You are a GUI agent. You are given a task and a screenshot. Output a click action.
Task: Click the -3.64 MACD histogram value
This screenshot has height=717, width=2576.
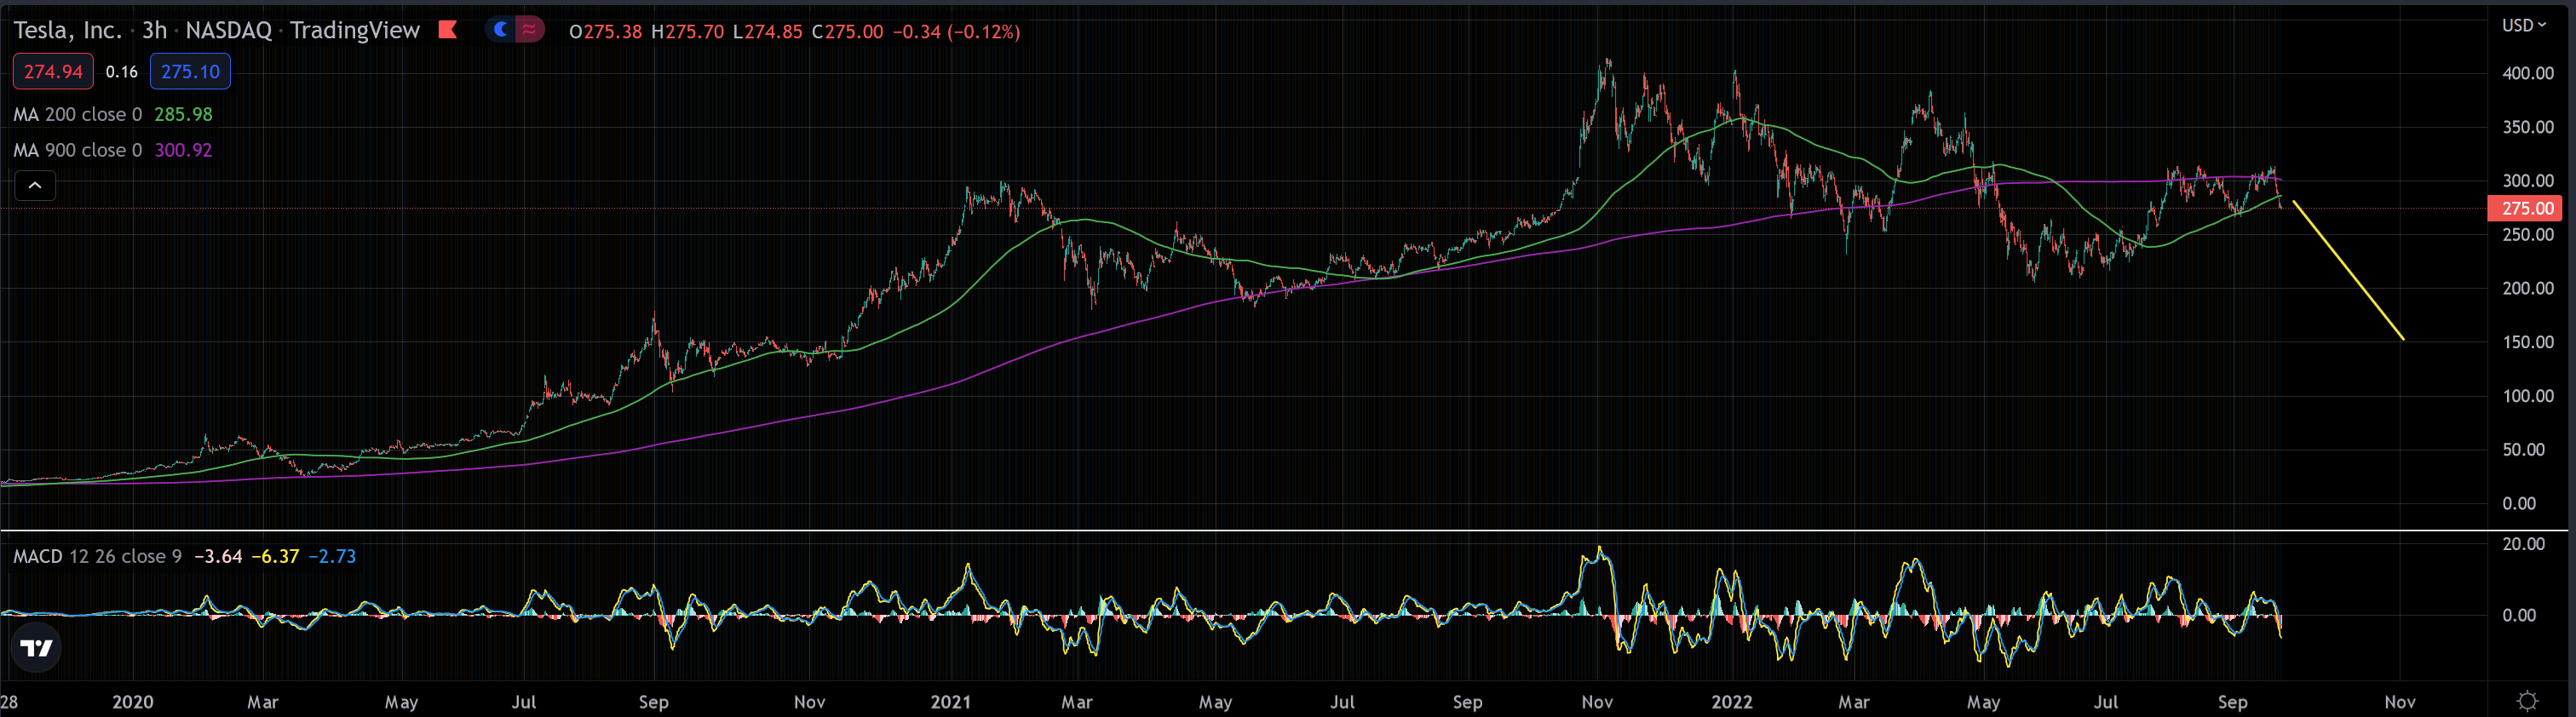pyautogui.click(x=218, y=556)
